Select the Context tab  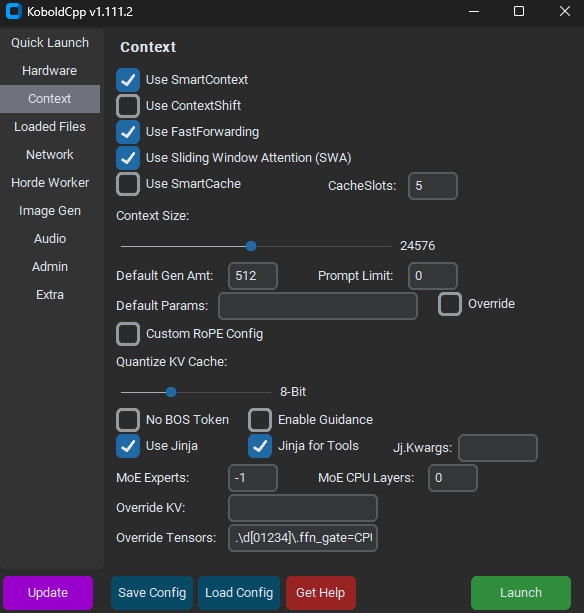50,99
